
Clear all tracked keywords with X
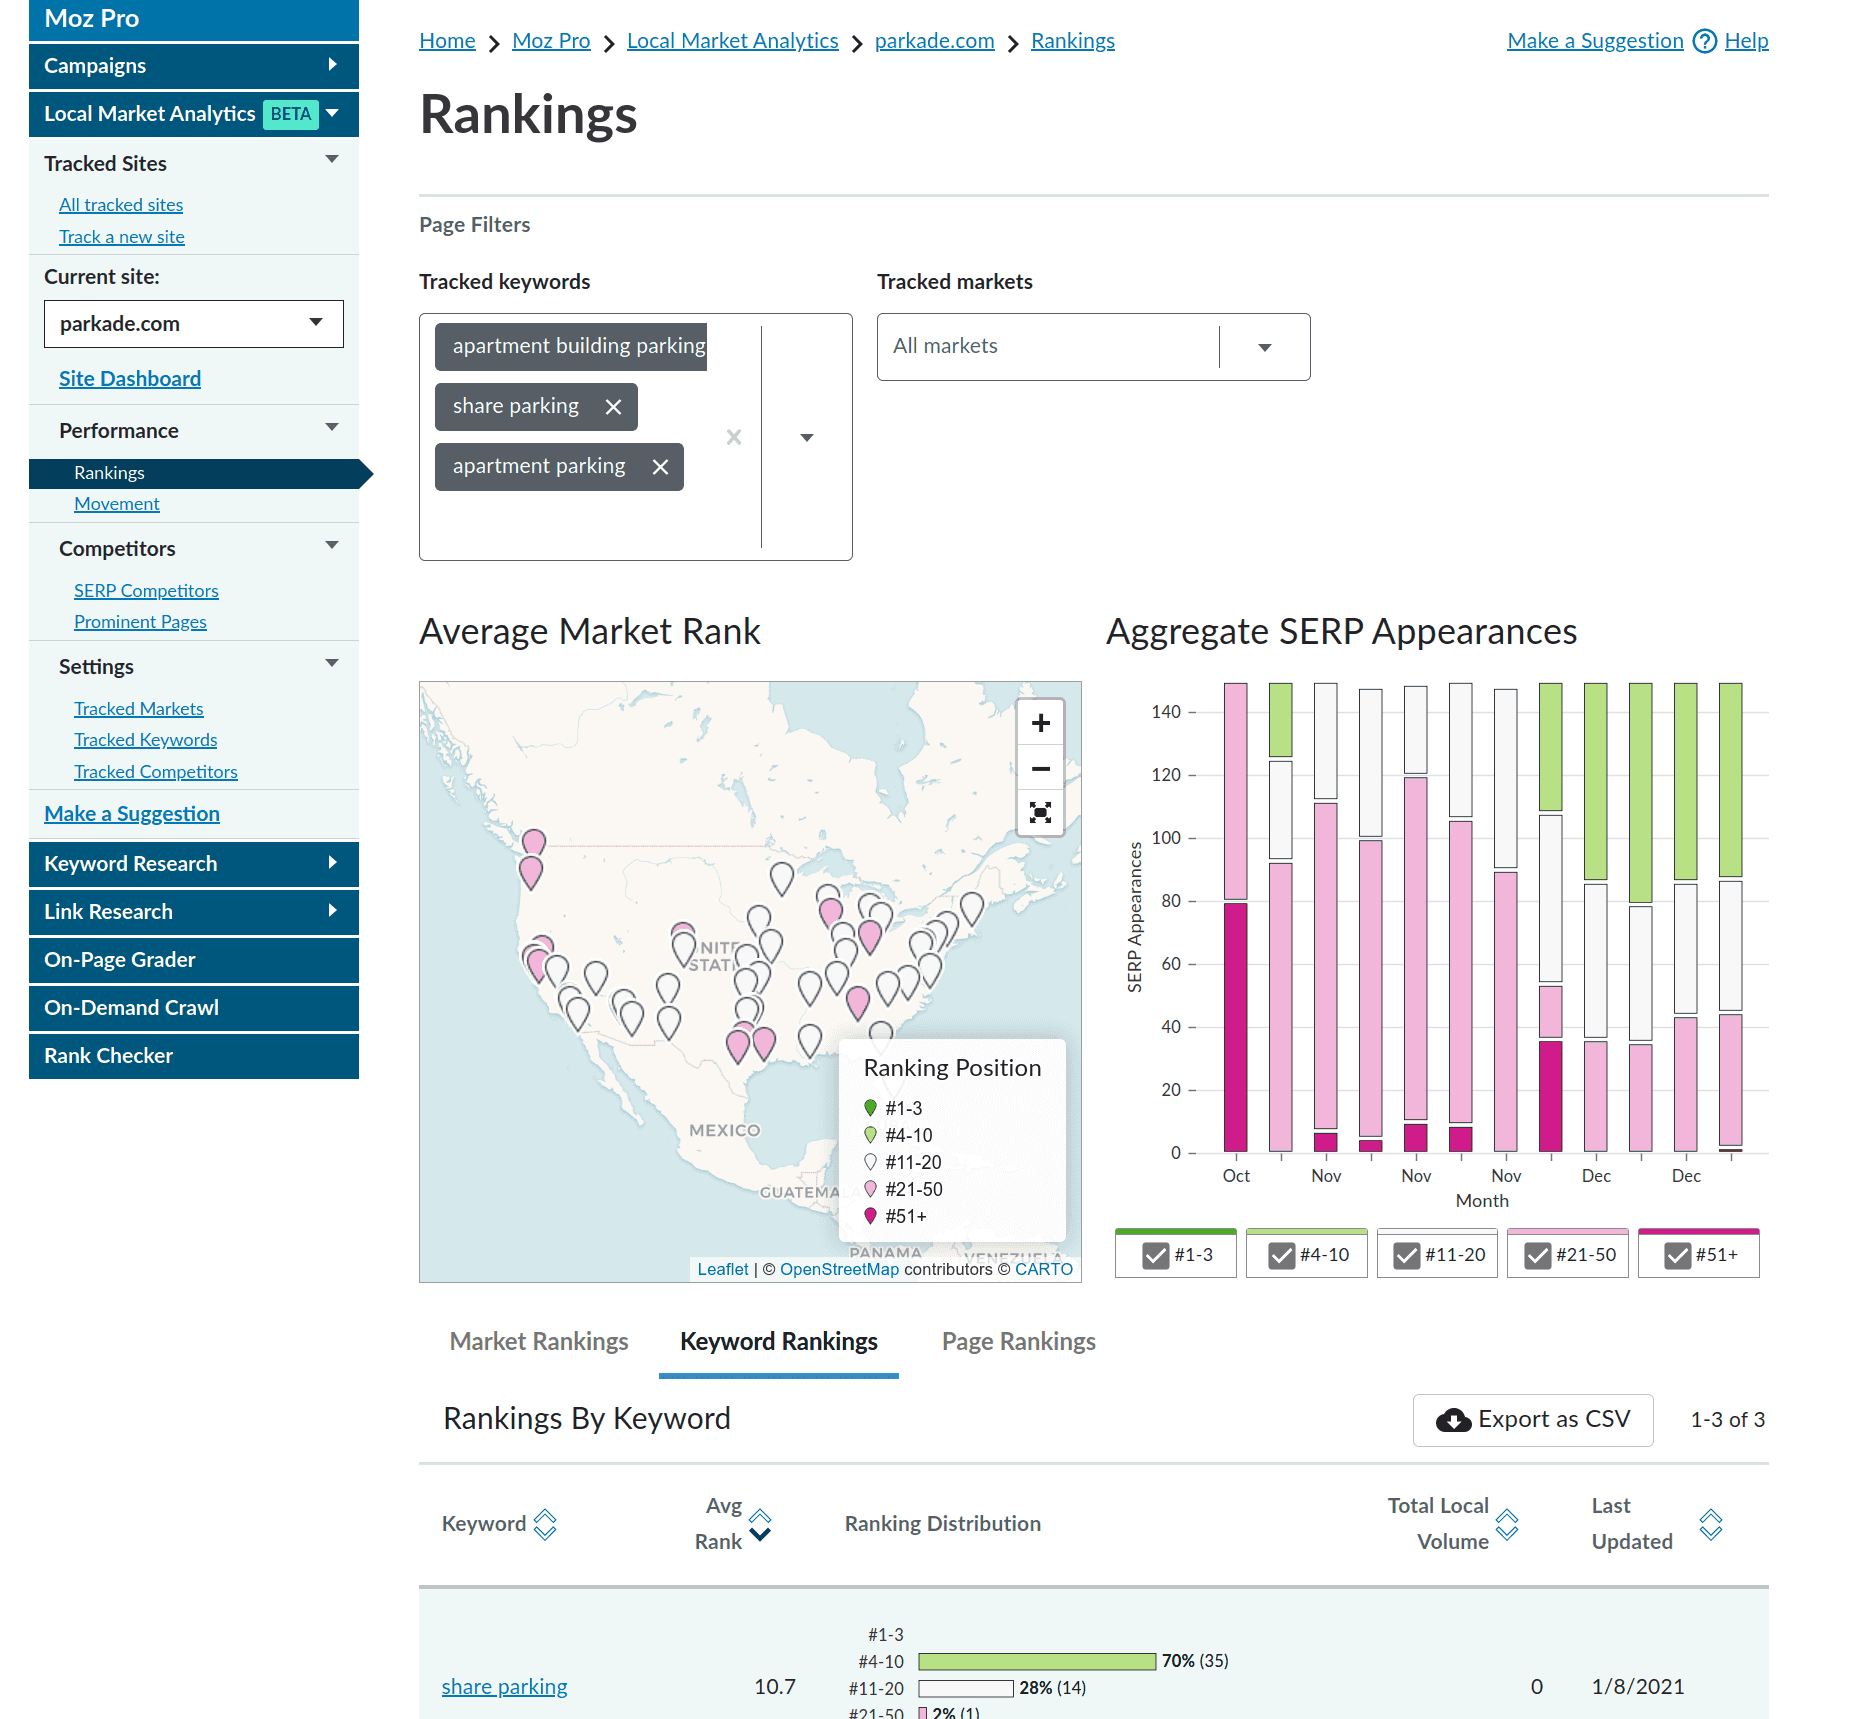[x=734, y=437]
